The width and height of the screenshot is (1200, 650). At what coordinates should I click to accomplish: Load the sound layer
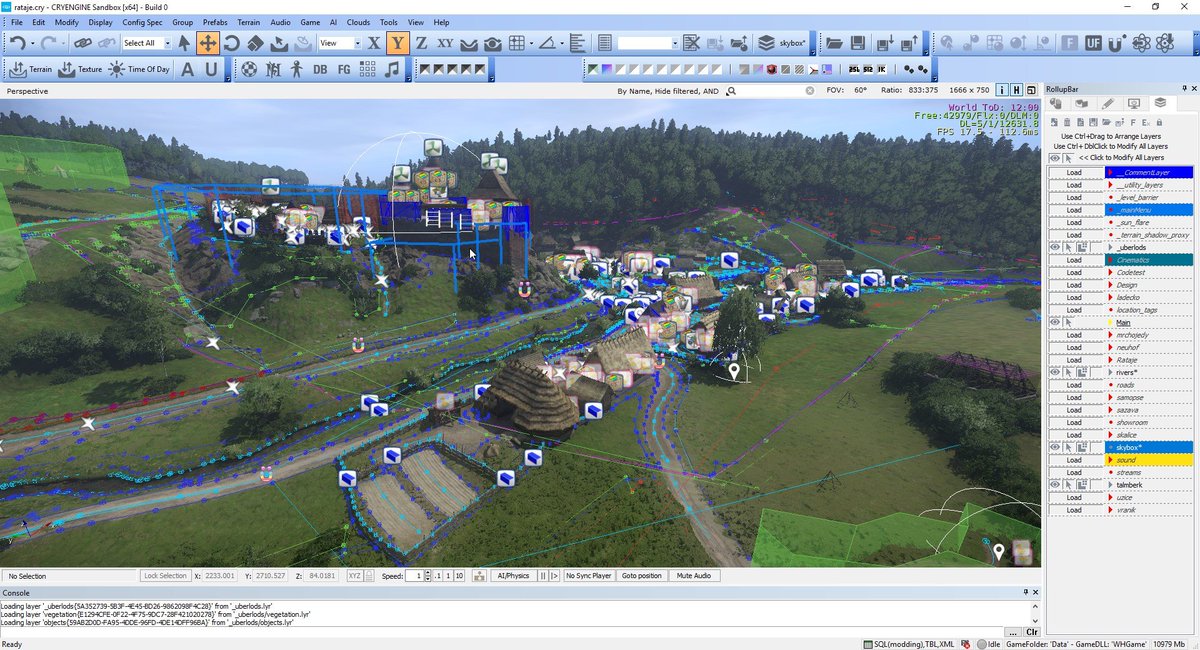1074,460
